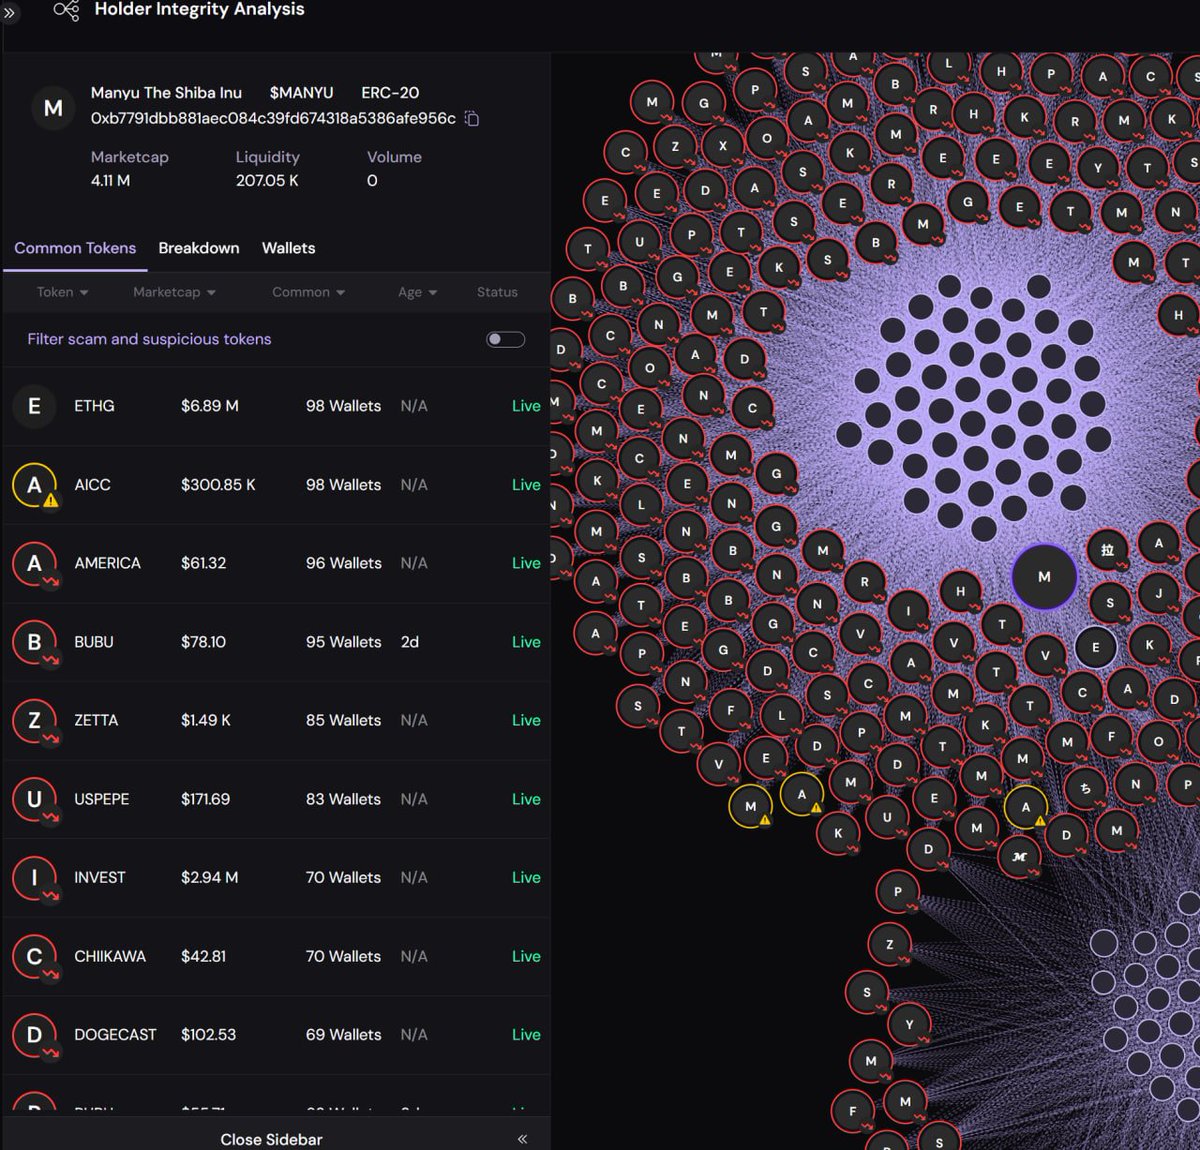Click INVEST $2.94 M marketcap

point(209,877)
